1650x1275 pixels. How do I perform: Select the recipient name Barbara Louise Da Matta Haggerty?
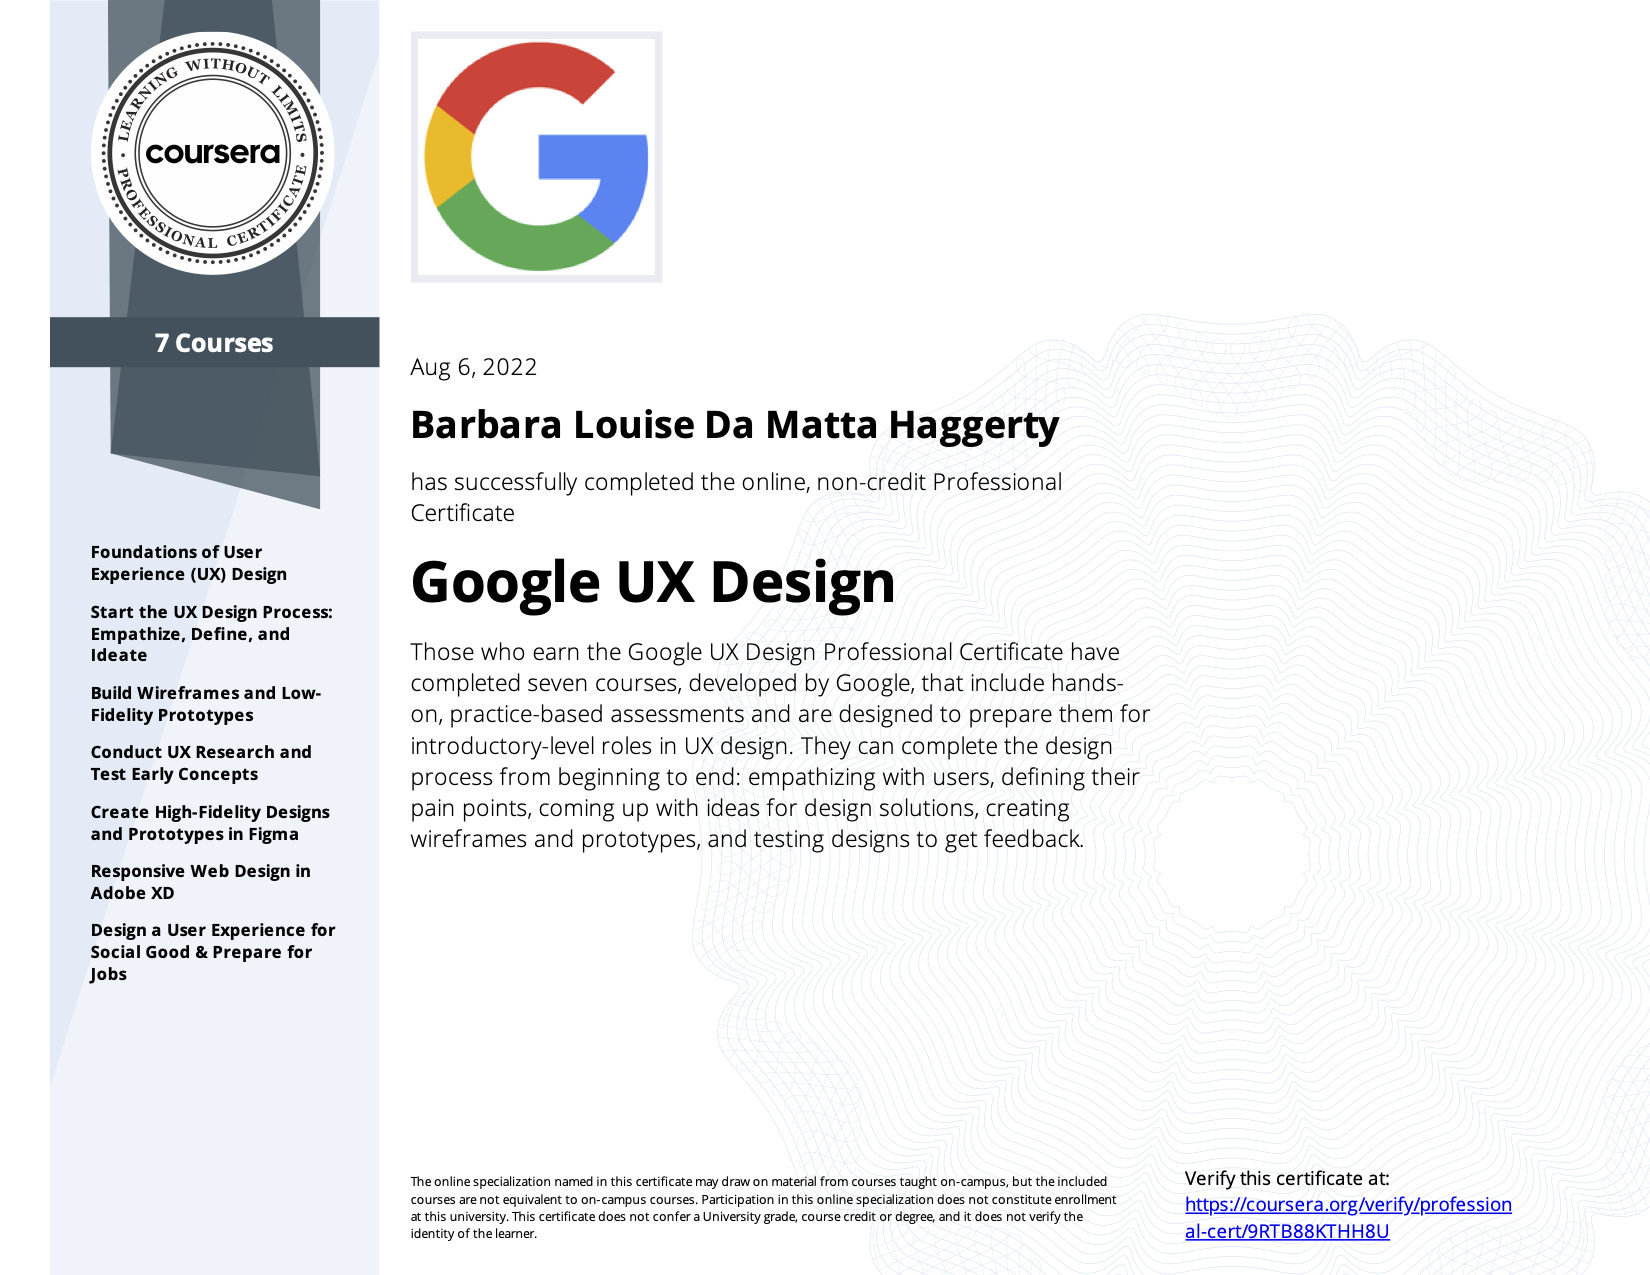(736, 423)
